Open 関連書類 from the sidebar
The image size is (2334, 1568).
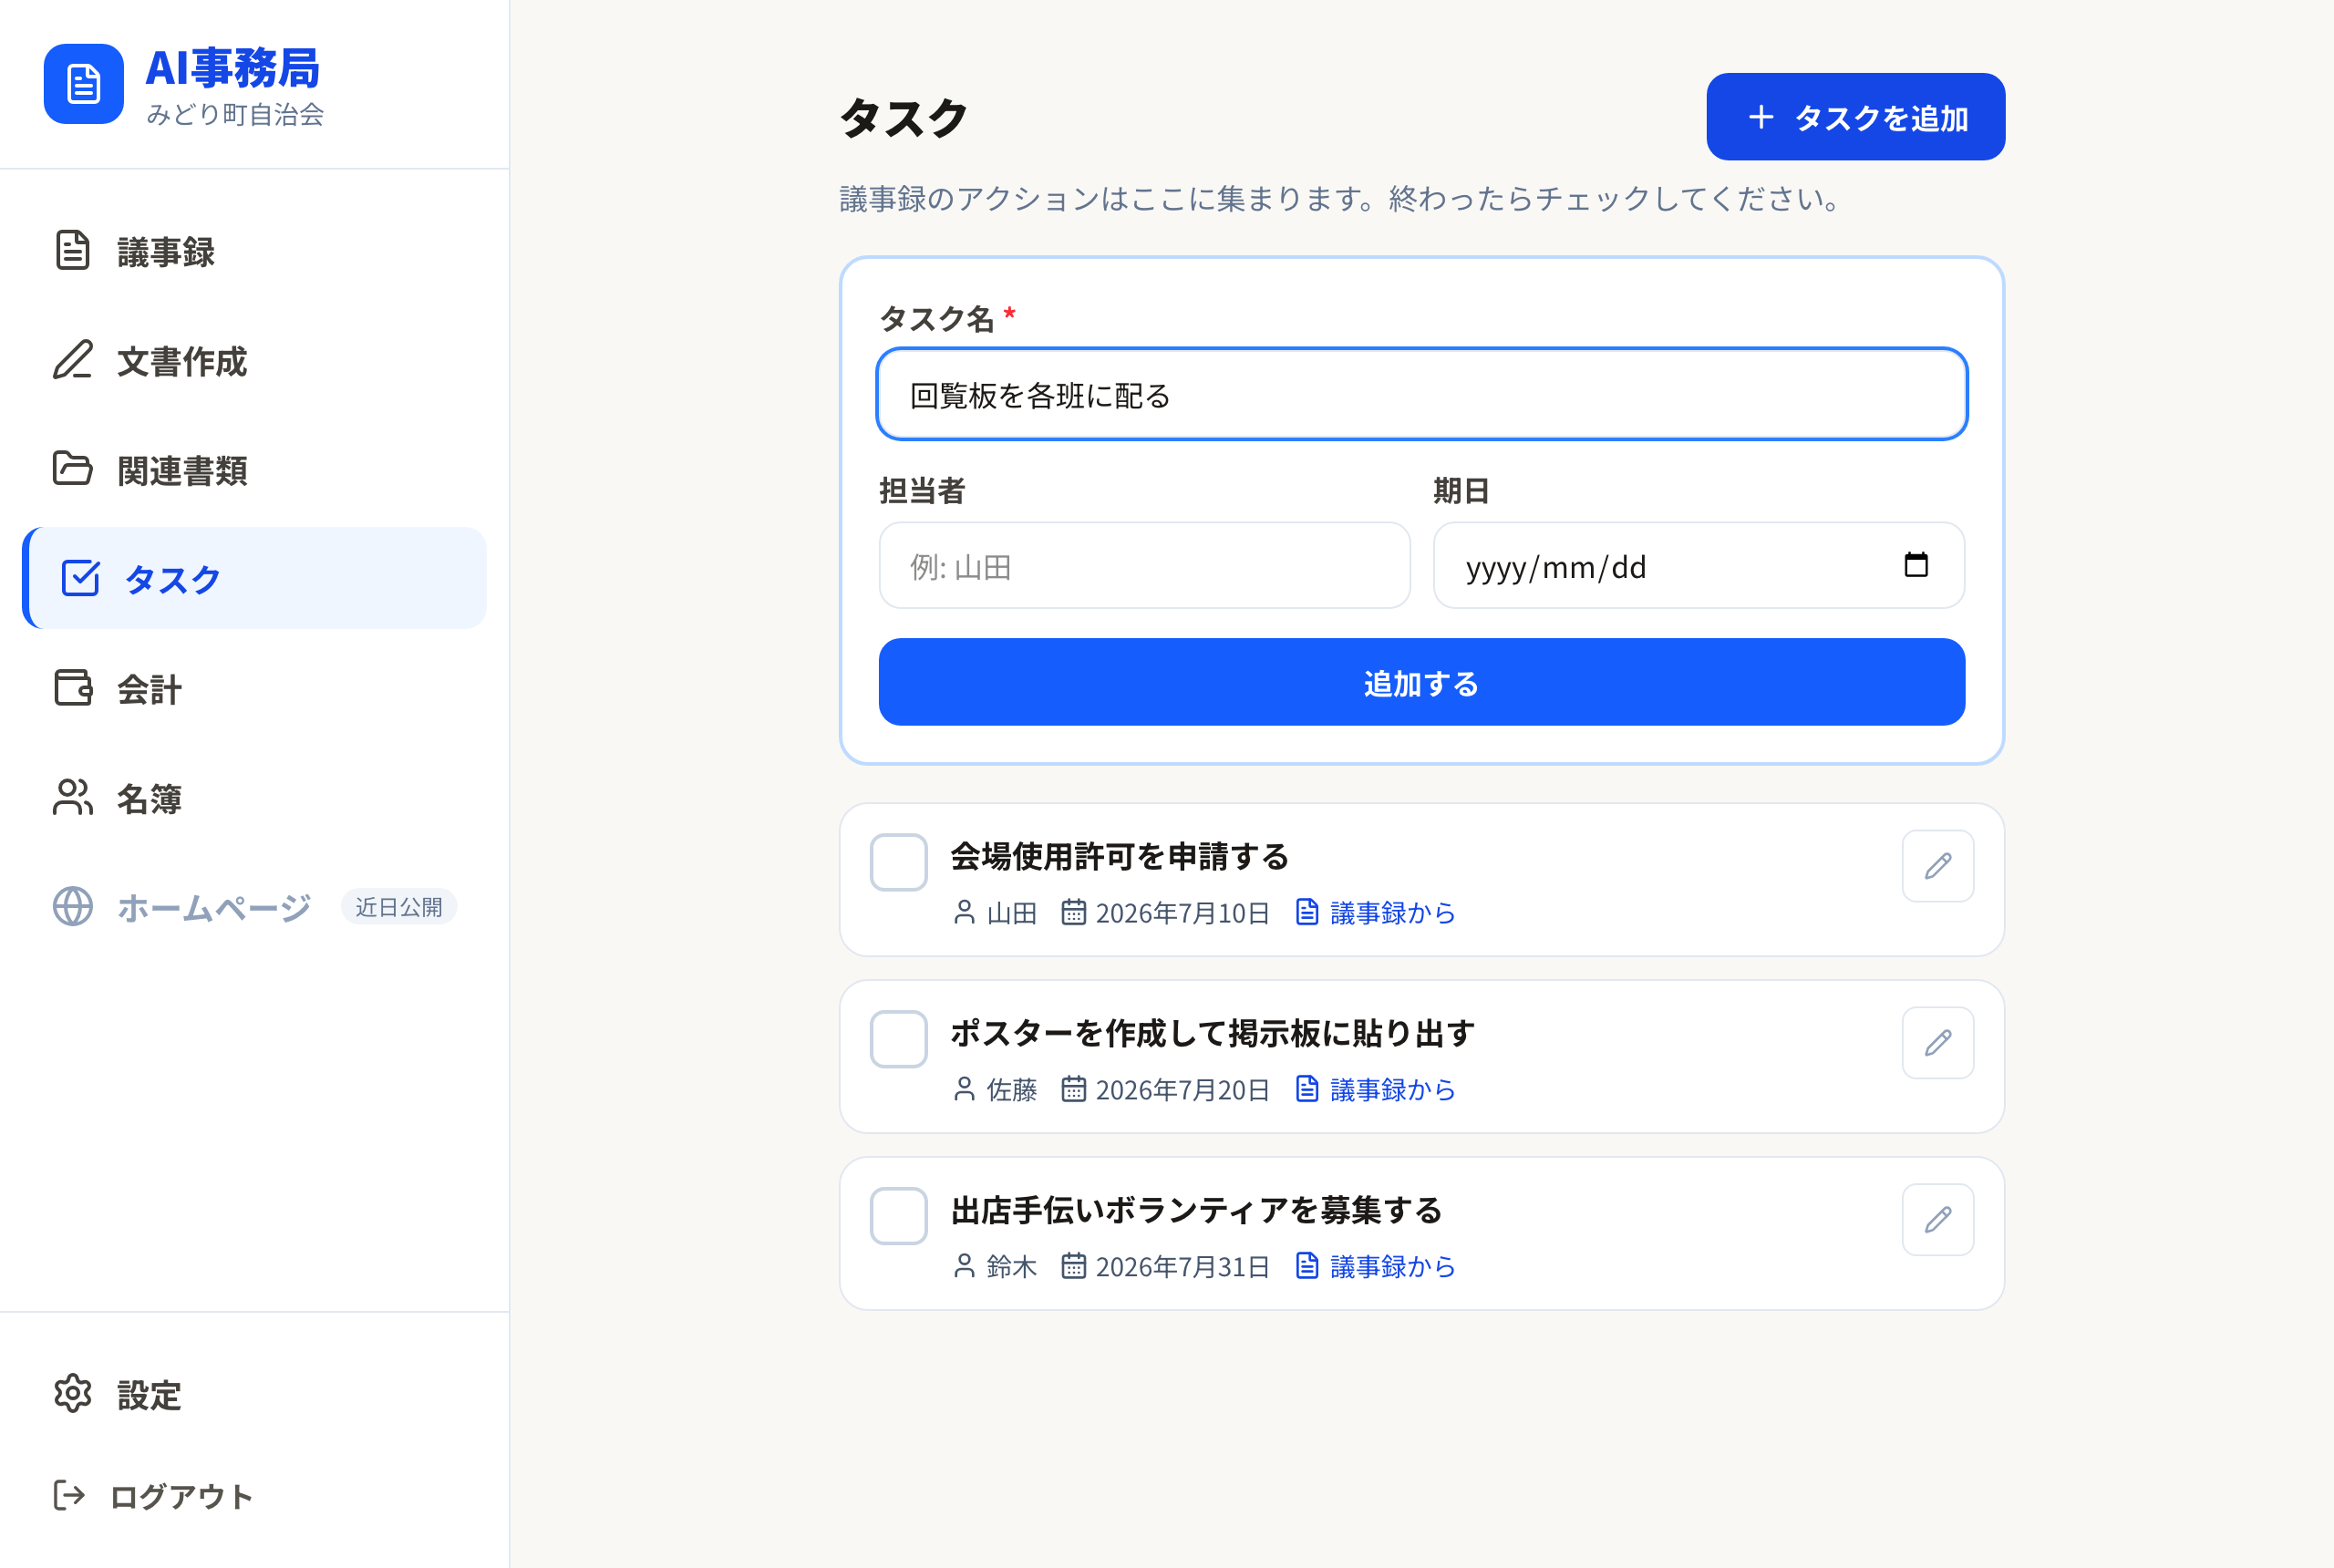[254, 469]
